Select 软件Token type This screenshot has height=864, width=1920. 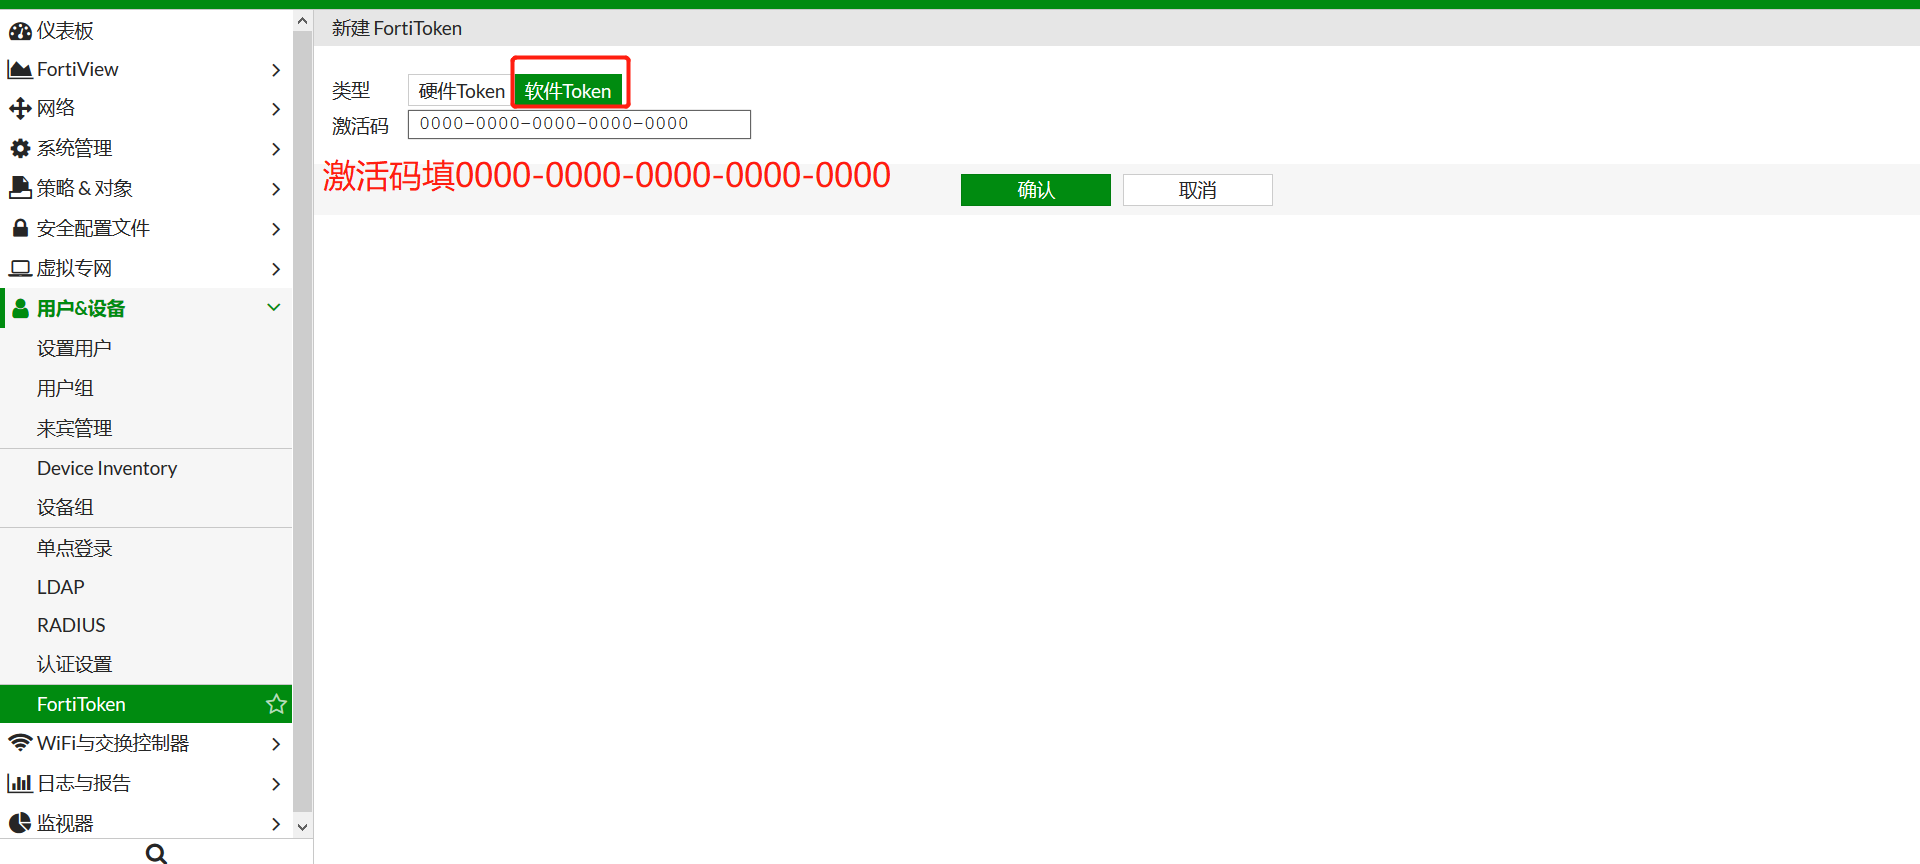pos(568,91)
